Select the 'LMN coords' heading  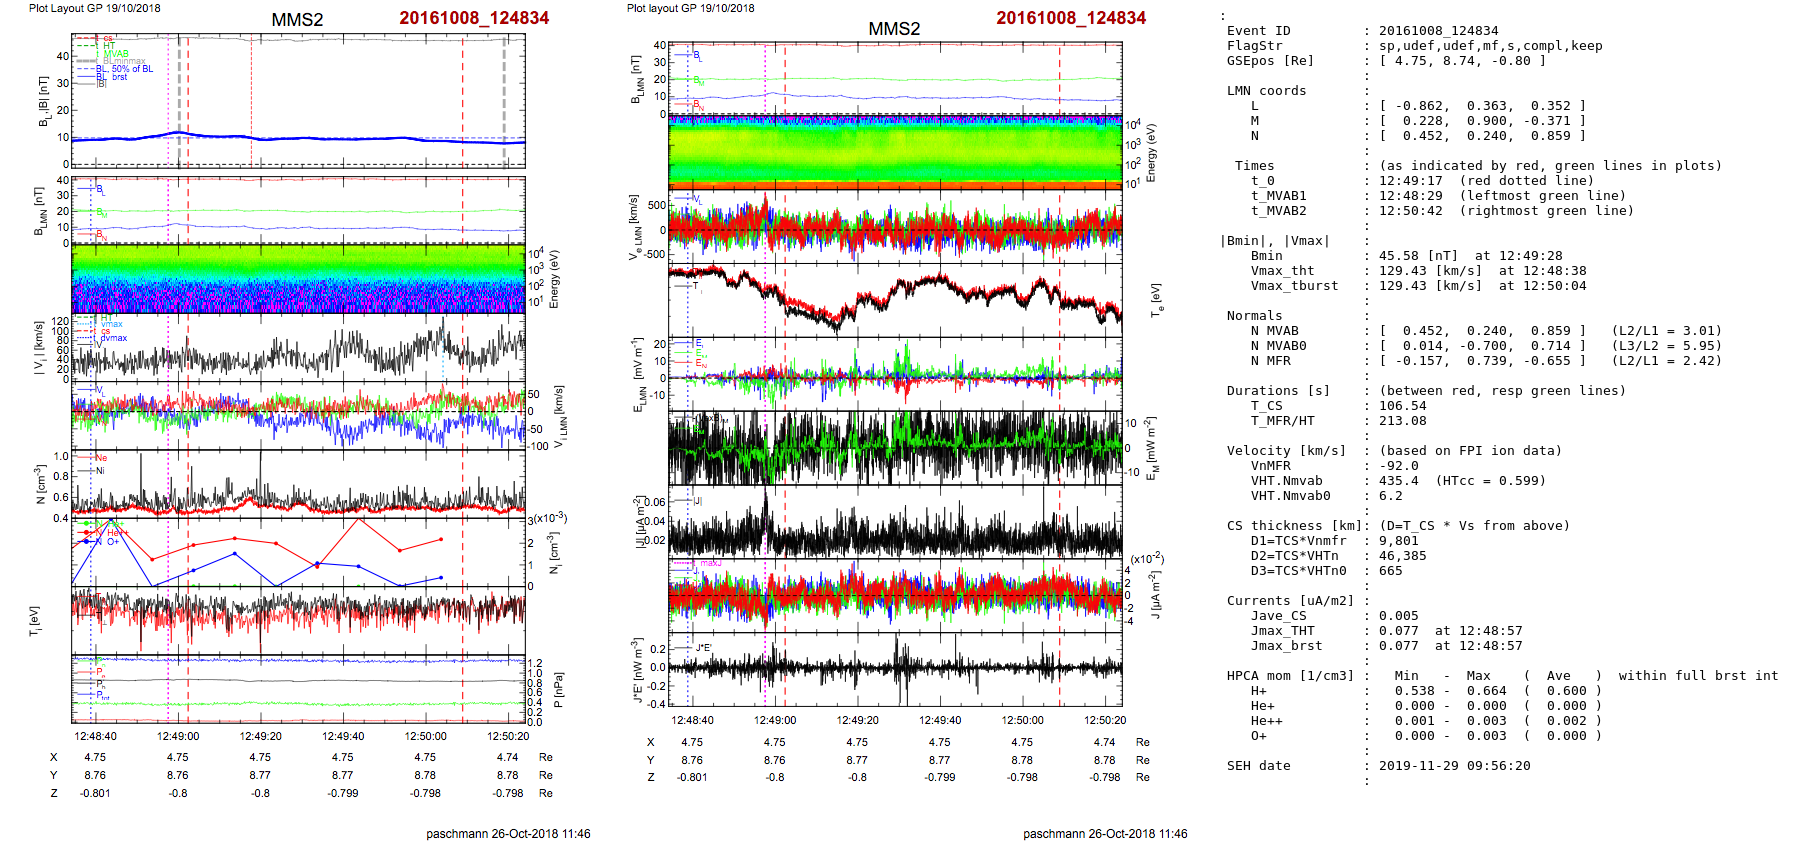pyautogui.click(x=1266, y=91)
